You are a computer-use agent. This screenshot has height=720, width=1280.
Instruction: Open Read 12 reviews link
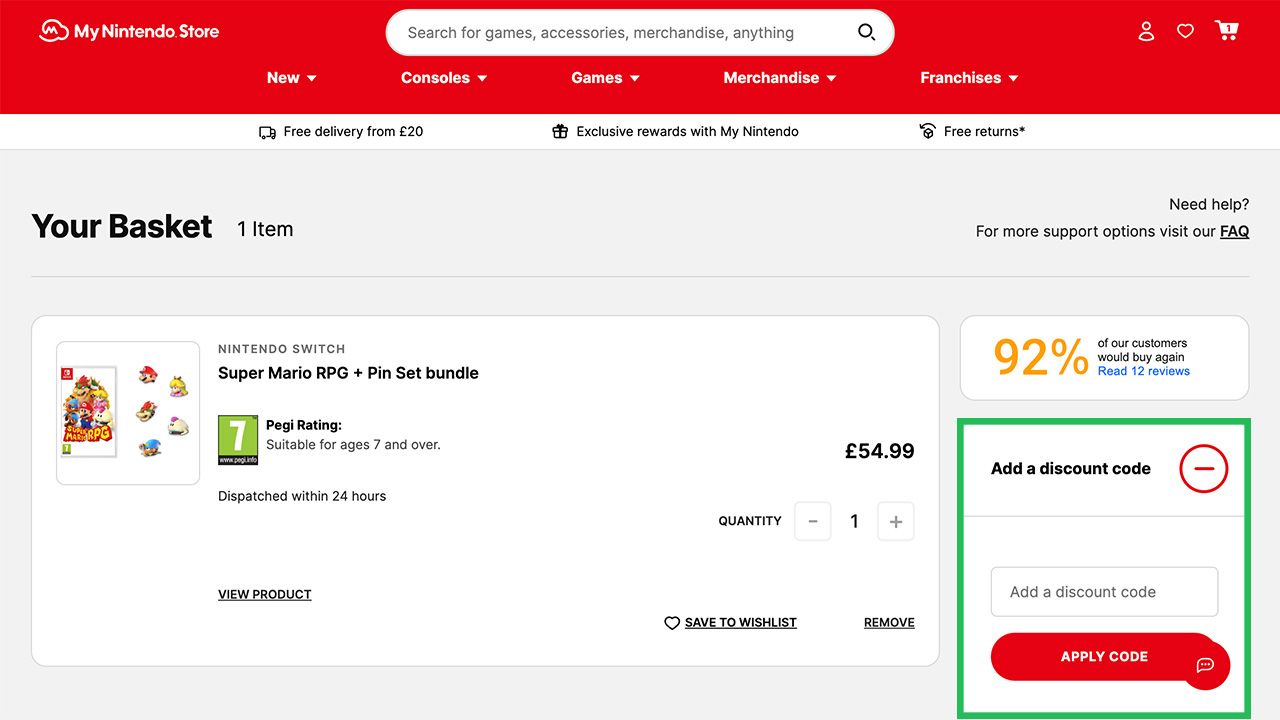tap(1143, 371)
